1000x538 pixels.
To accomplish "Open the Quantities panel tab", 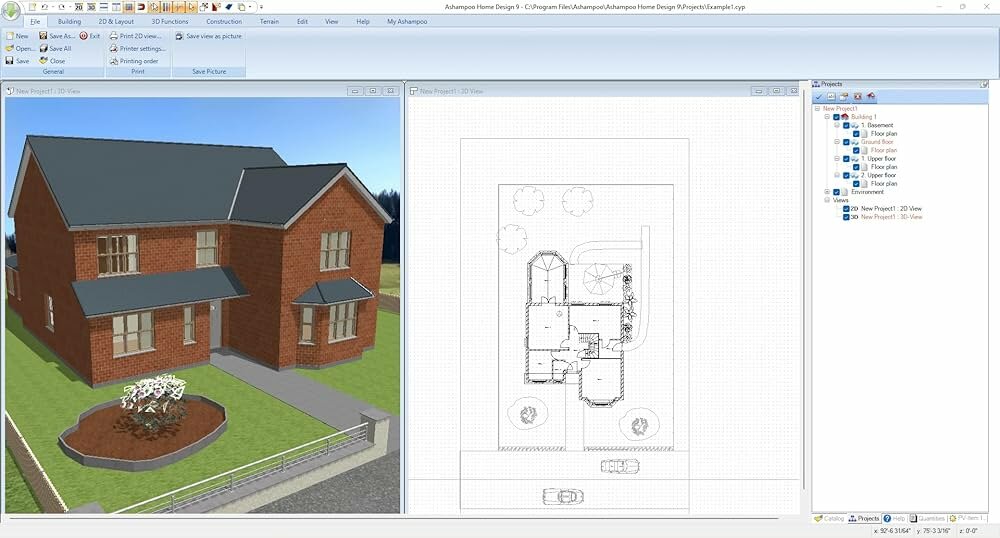I will 927,518.
